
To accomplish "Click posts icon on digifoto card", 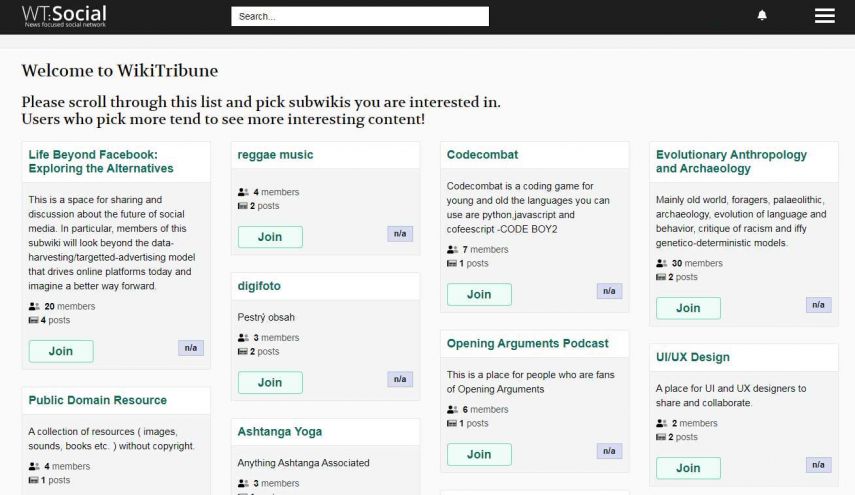I will 243,352.
